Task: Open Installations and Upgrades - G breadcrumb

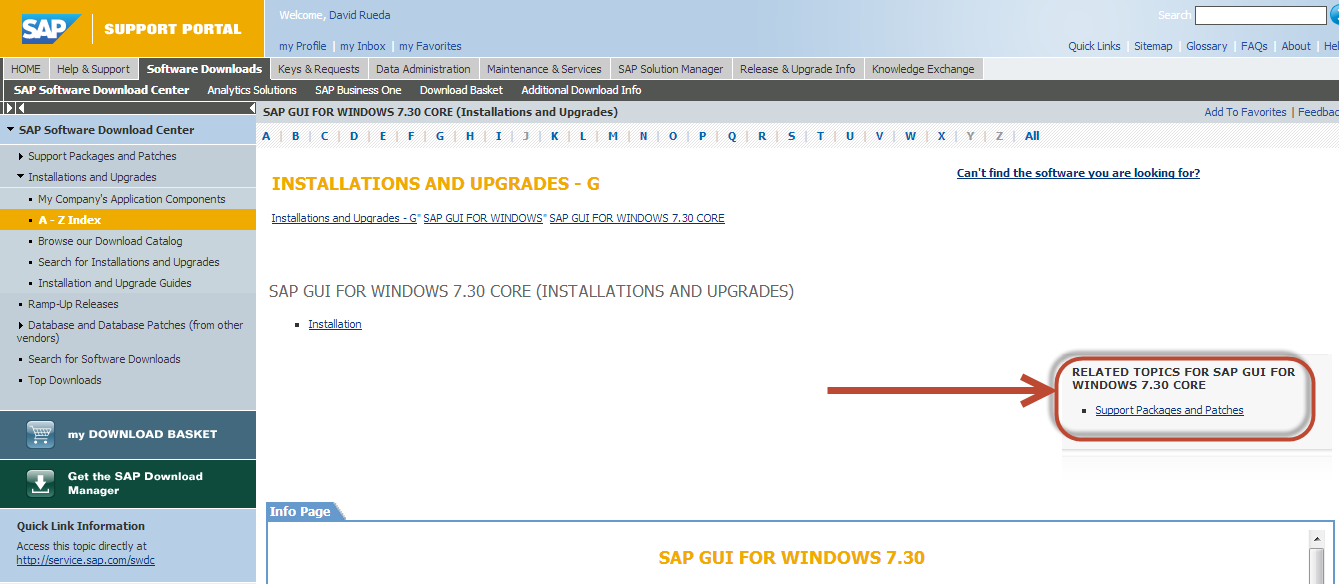Action: [344, 218]
